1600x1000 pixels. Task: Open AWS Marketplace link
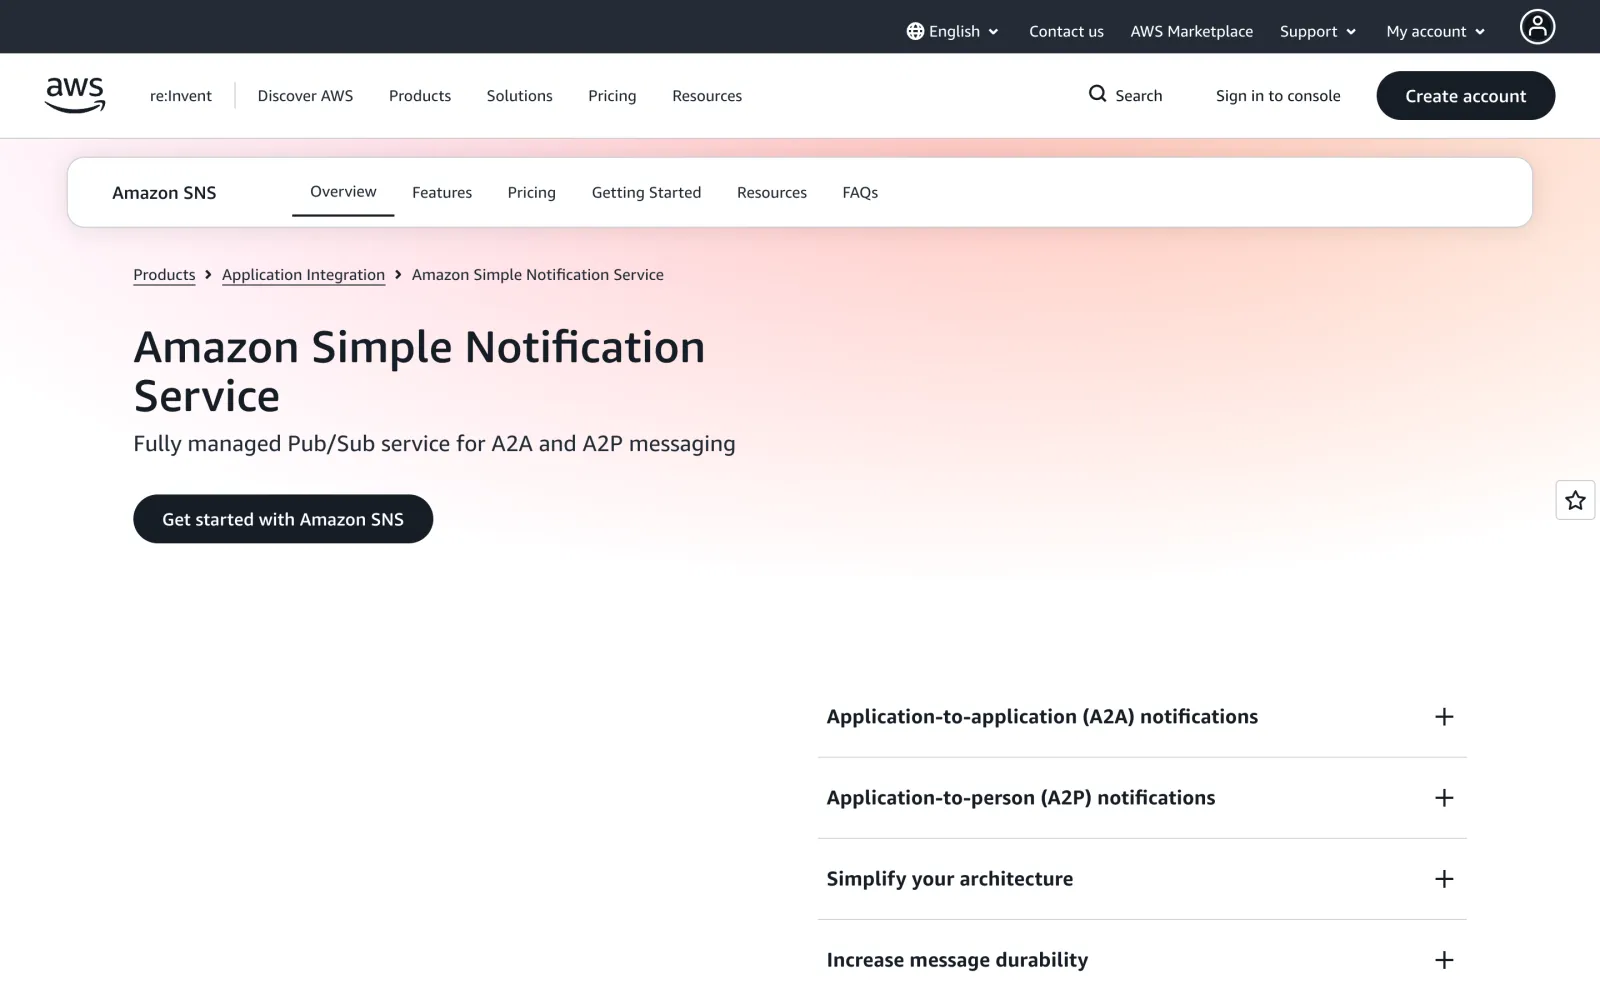point(1191,31)
